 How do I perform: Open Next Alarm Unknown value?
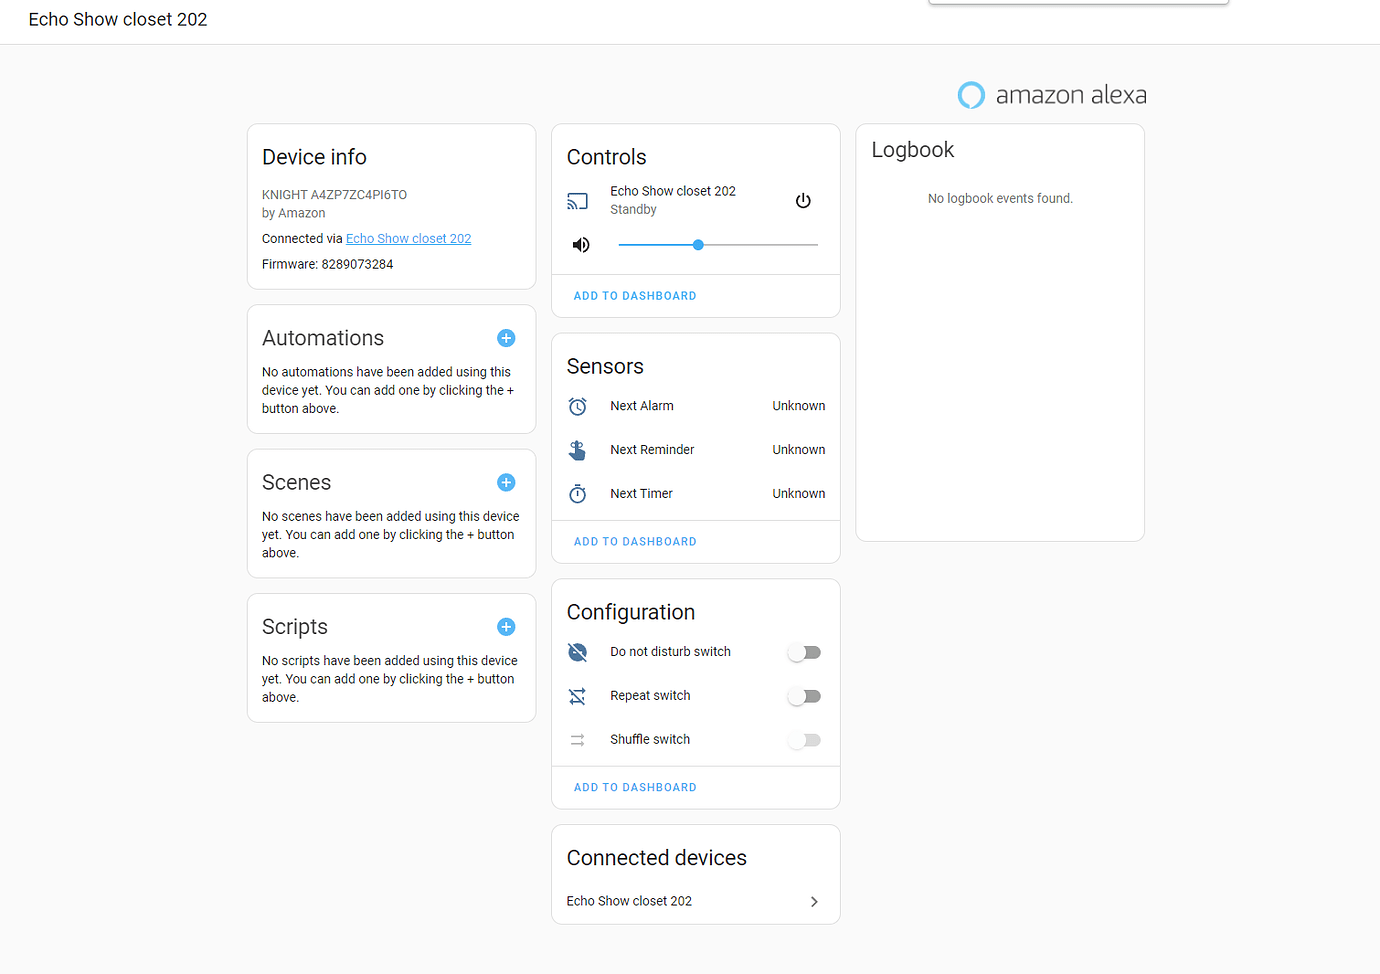click(799, 406)
